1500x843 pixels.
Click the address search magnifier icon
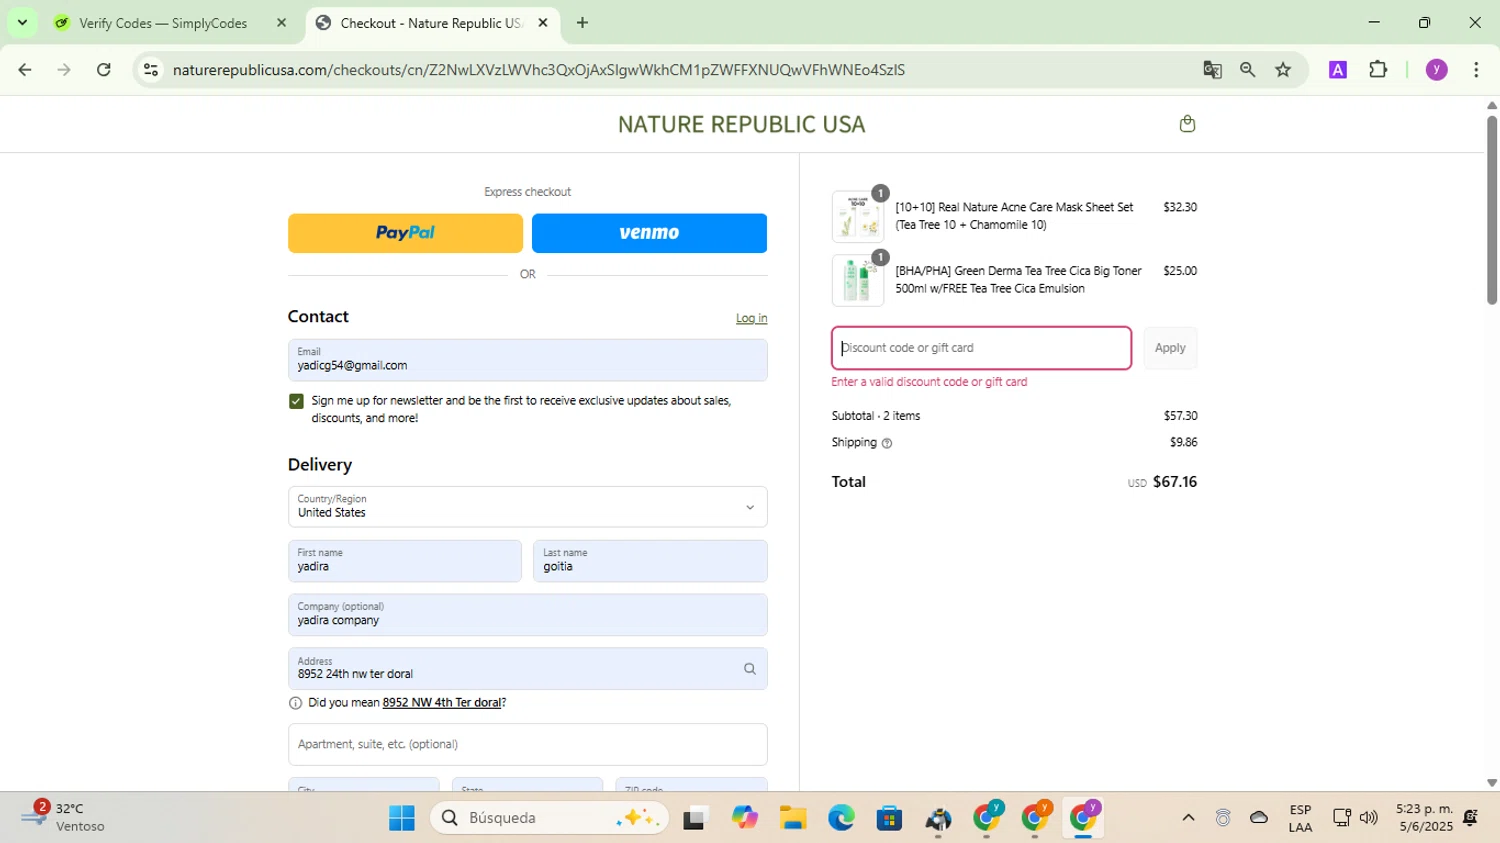tap(750, 669)
